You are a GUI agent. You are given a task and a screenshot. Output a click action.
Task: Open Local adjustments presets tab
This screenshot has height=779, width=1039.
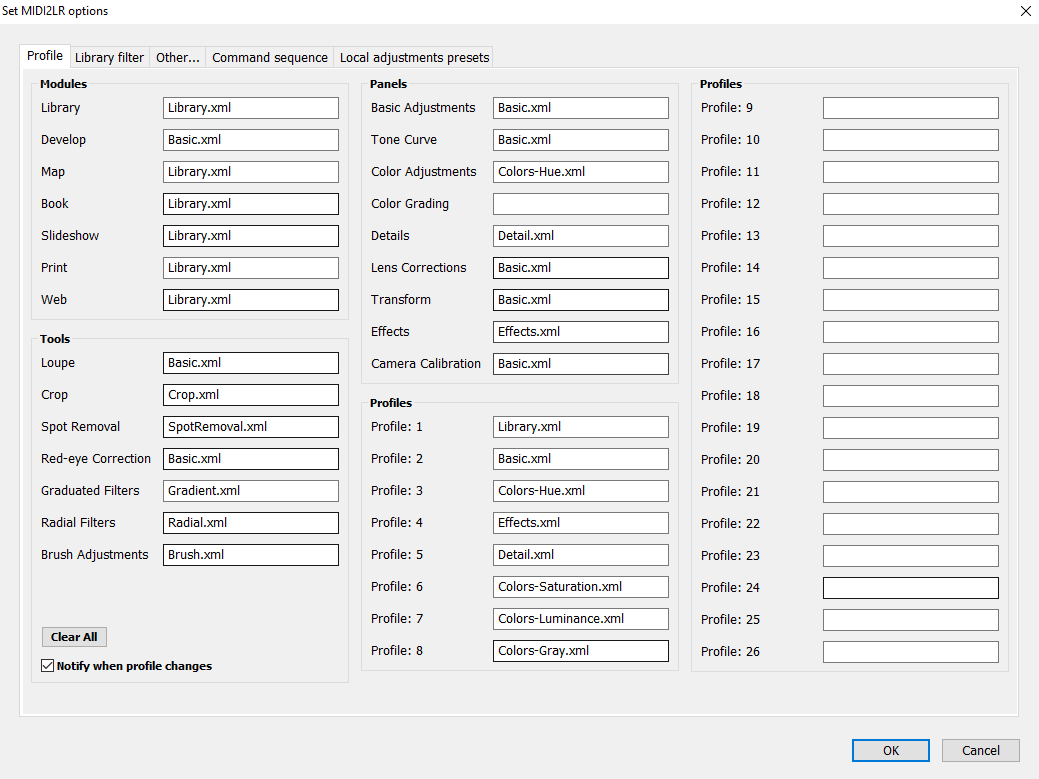point(414,57)
